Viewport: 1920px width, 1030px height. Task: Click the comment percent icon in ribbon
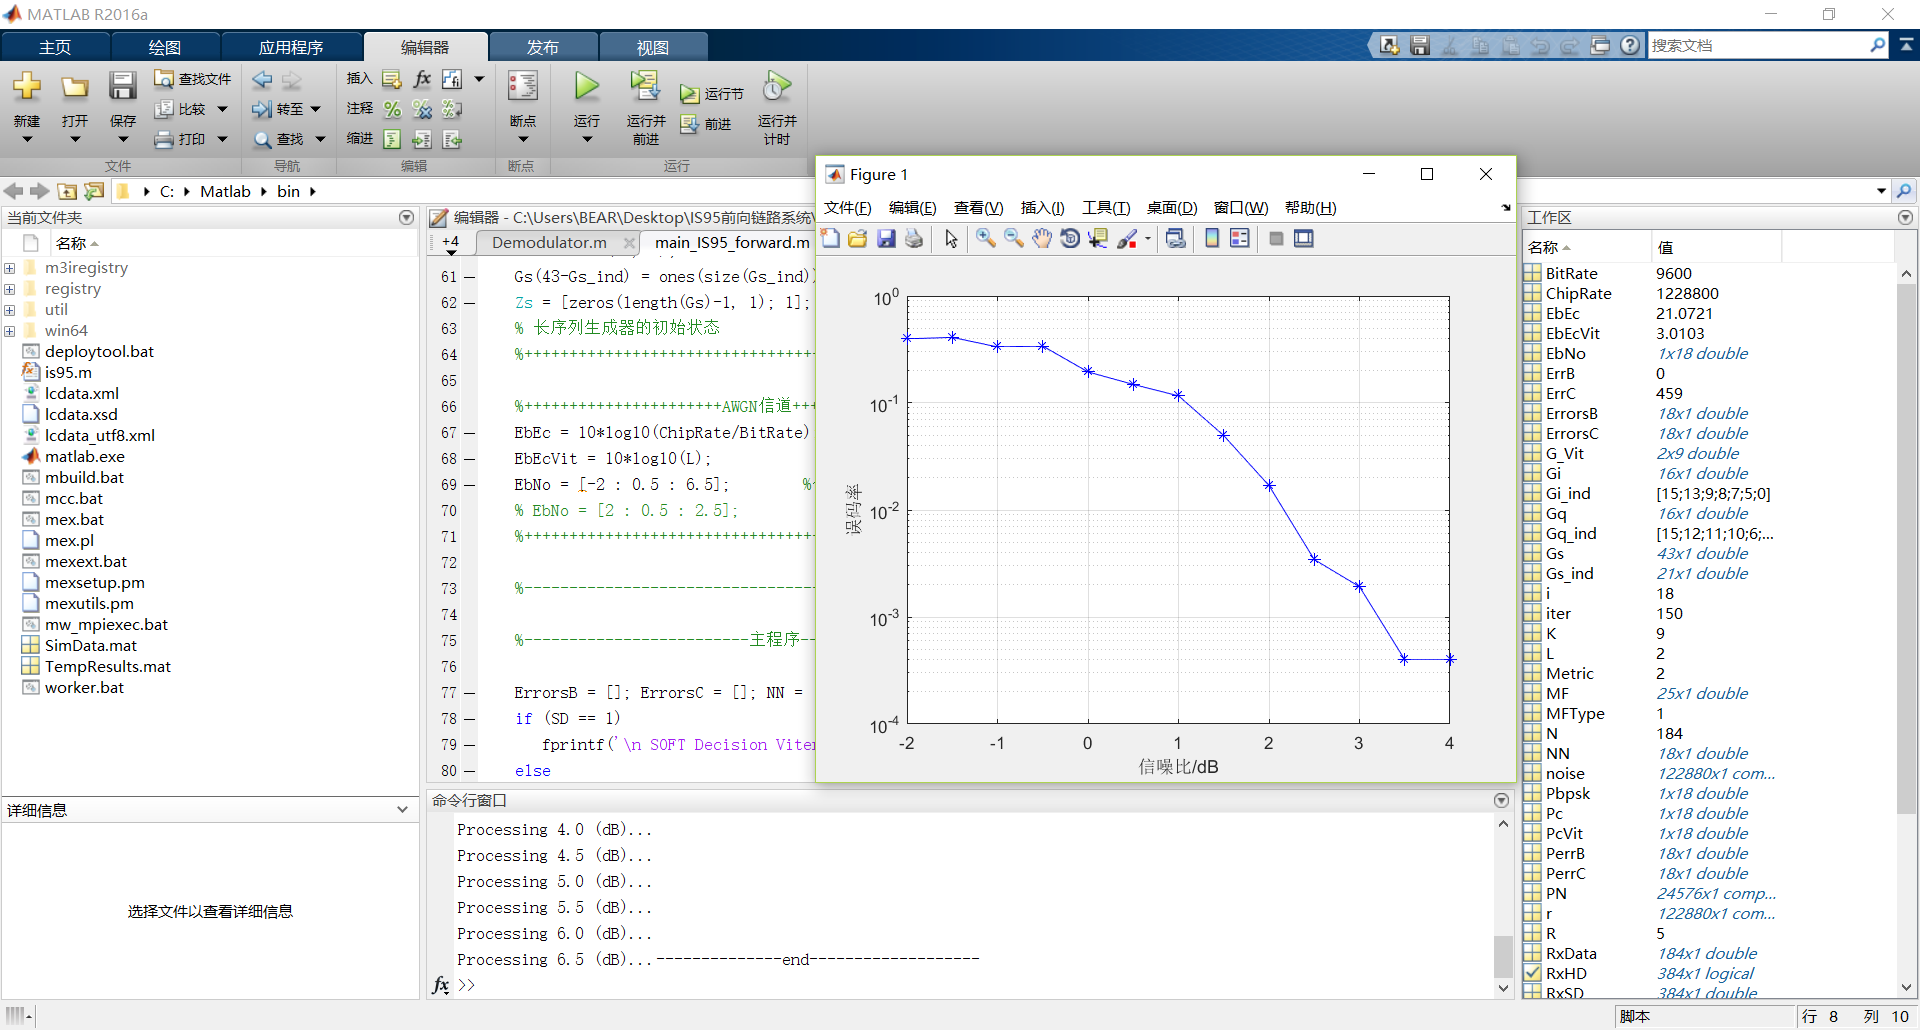point(392,109)
